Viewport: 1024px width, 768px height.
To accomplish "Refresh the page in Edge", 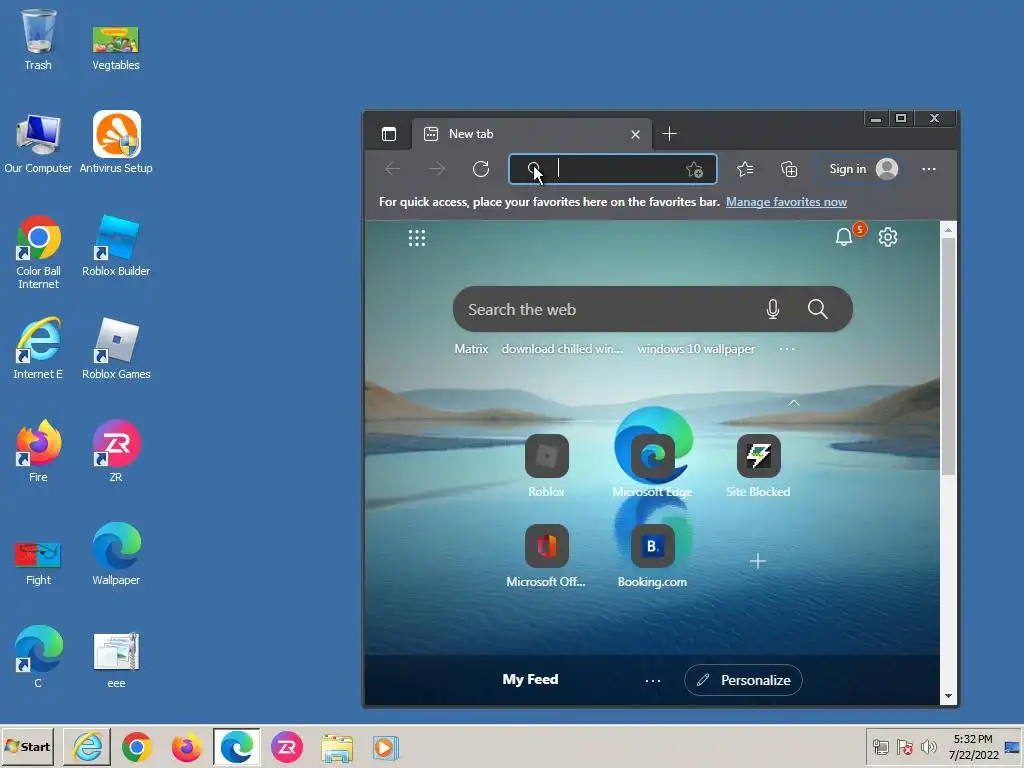I will [481, 169].
